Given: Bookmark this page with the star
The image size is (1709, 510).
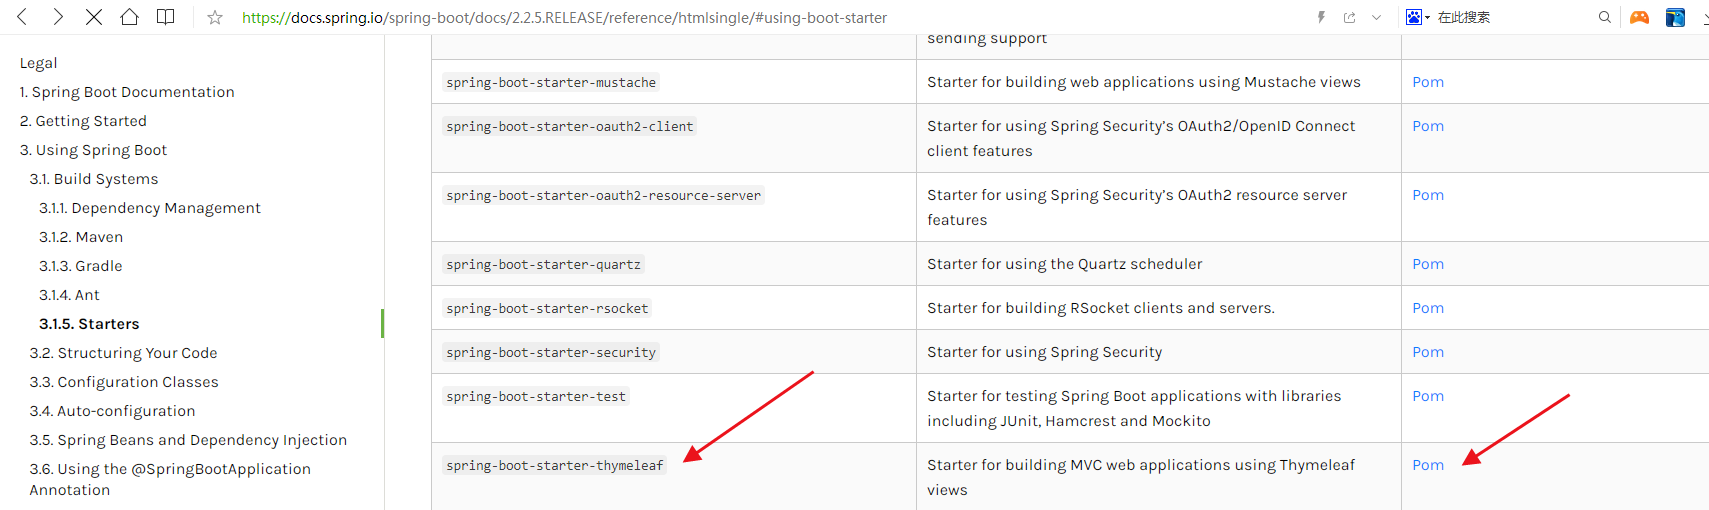Looking at the screenshot, I should pos(215,17).
